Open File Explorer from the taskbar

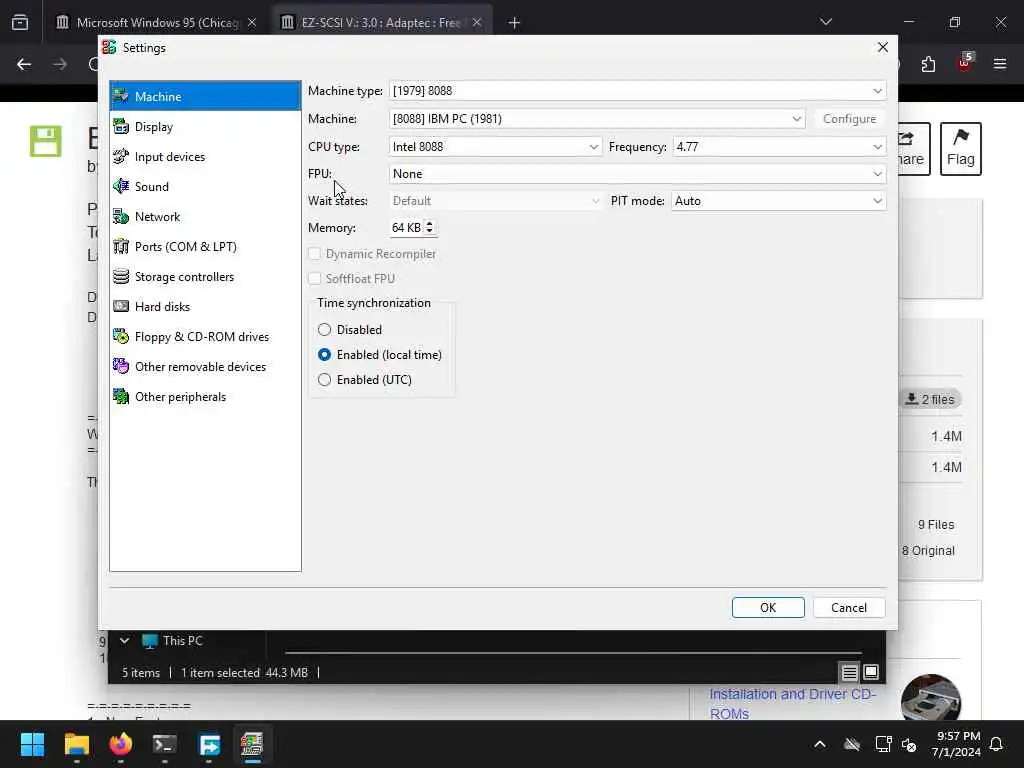pos(76,744)
